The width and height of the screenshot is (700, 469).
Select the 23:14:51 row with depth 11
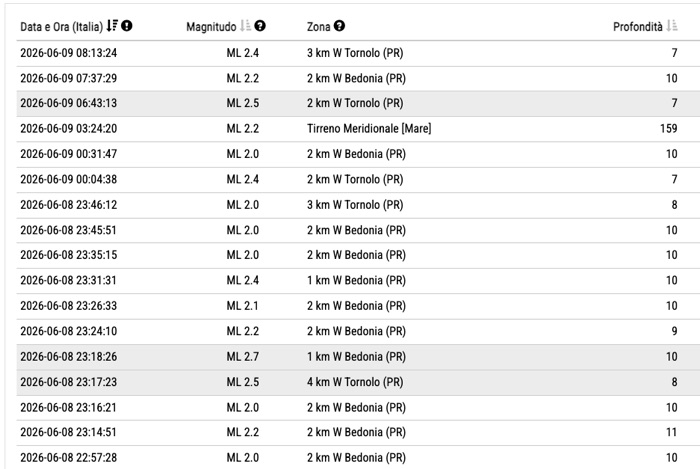[x=358, y=432]
